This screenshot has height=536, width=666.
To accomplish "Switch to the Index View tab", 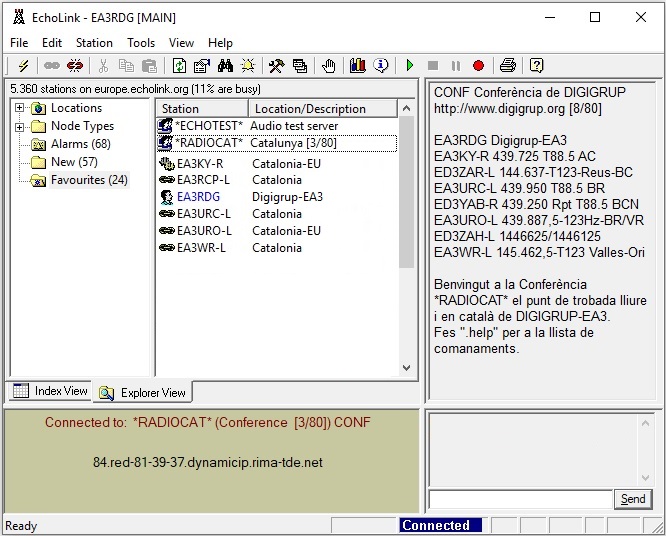I will click(50, 391).
